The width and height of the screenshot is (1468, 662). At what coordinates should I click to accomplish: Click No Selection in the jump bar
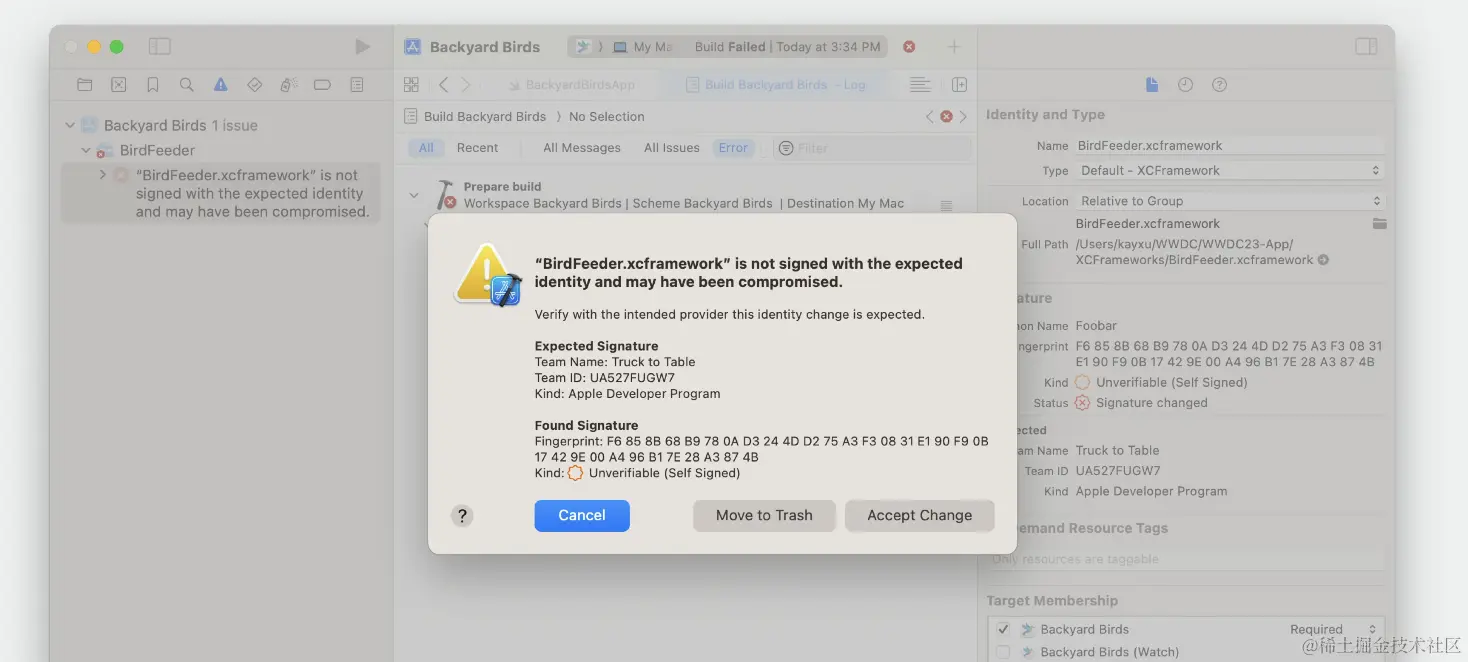pyautogui.click(x=606, y=117)
